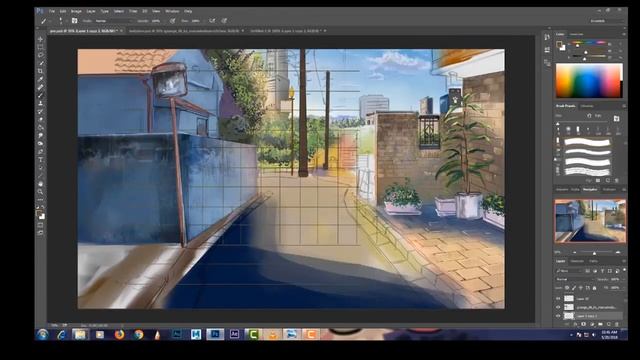Click Navigator zoom in button
Screen dimensions: 640x360
click(618, 253)
